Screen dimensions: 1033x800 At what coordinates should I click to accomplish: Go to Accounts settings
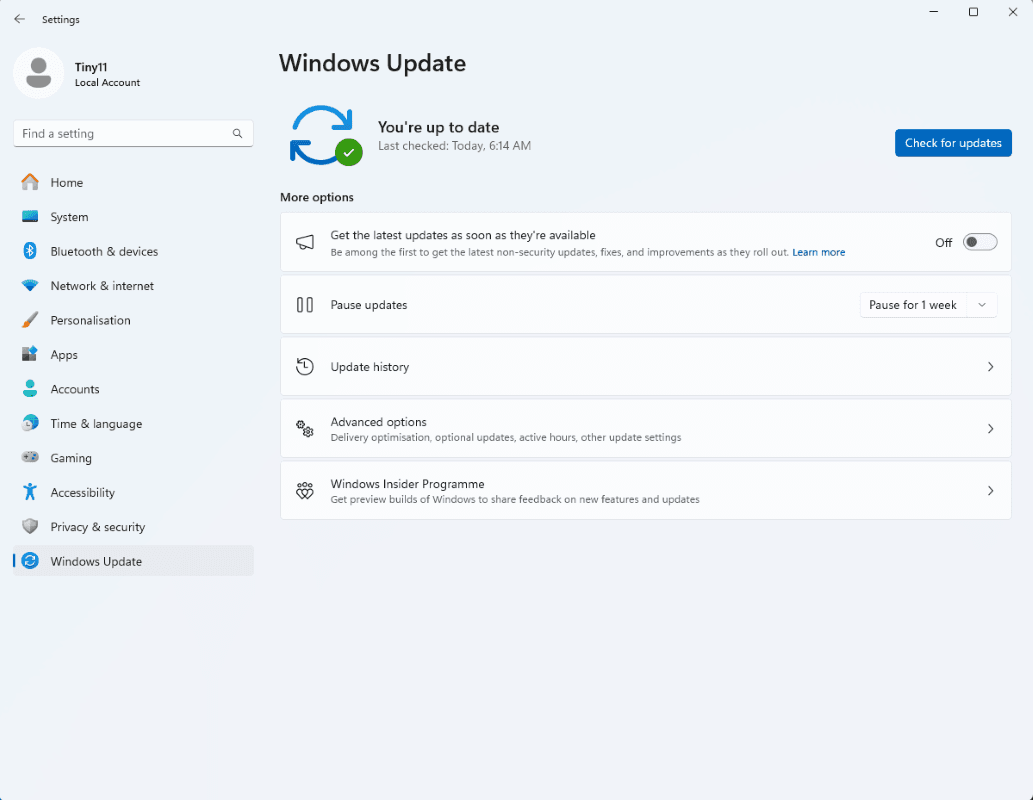[x=133, y=389]
